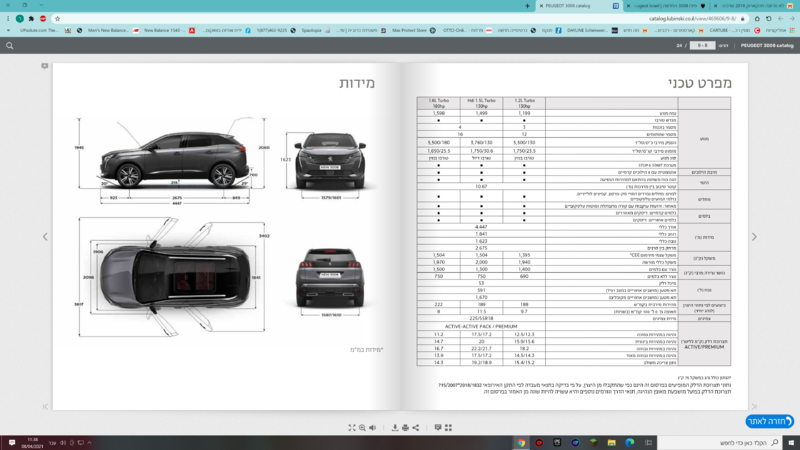Print the catalog pages via printer icon
The height and width of the screenshot is (450, 800).
[x=406, y=428]
